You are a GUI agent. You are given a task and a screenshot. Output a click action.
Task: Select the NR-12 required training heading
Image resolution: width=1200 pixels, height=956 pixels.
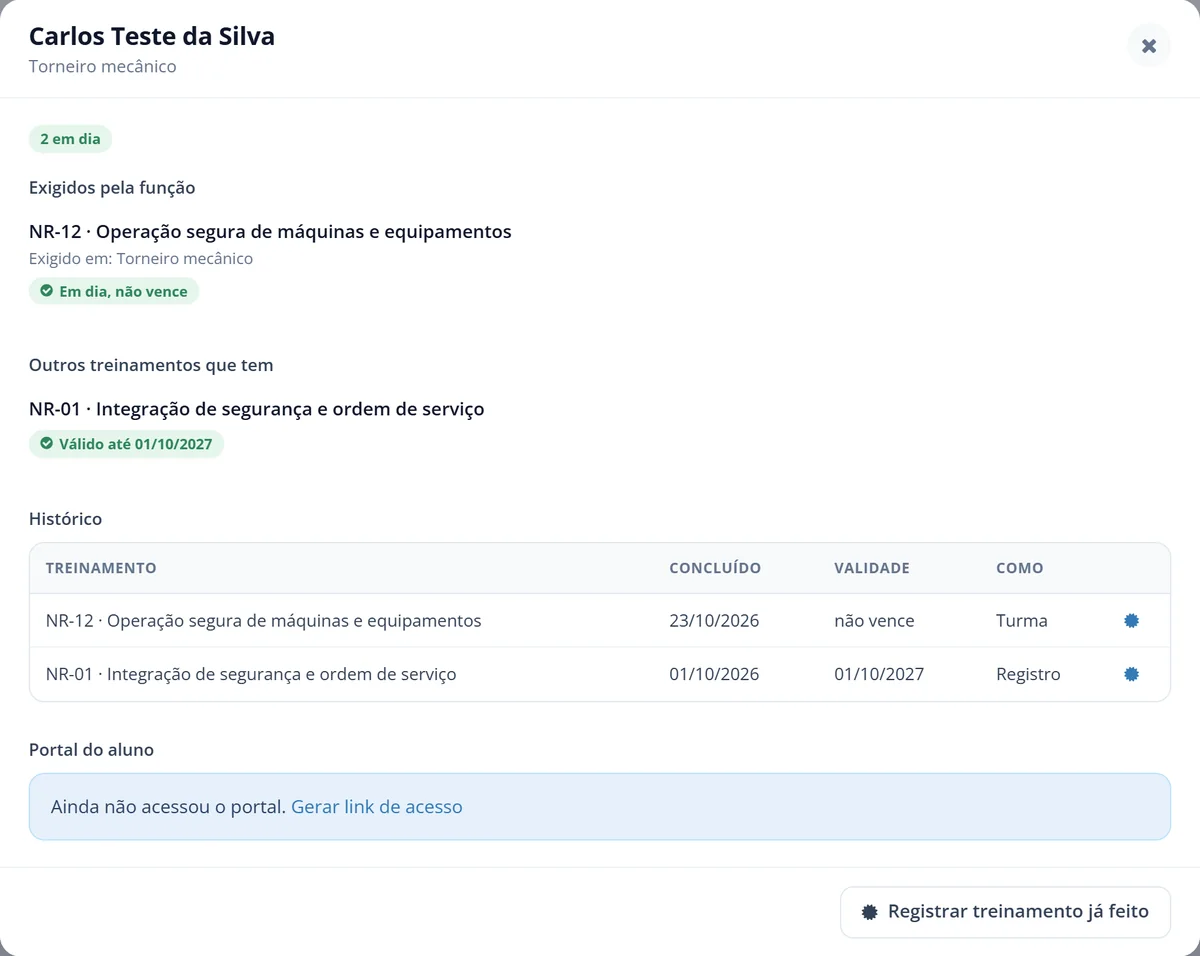270,232
